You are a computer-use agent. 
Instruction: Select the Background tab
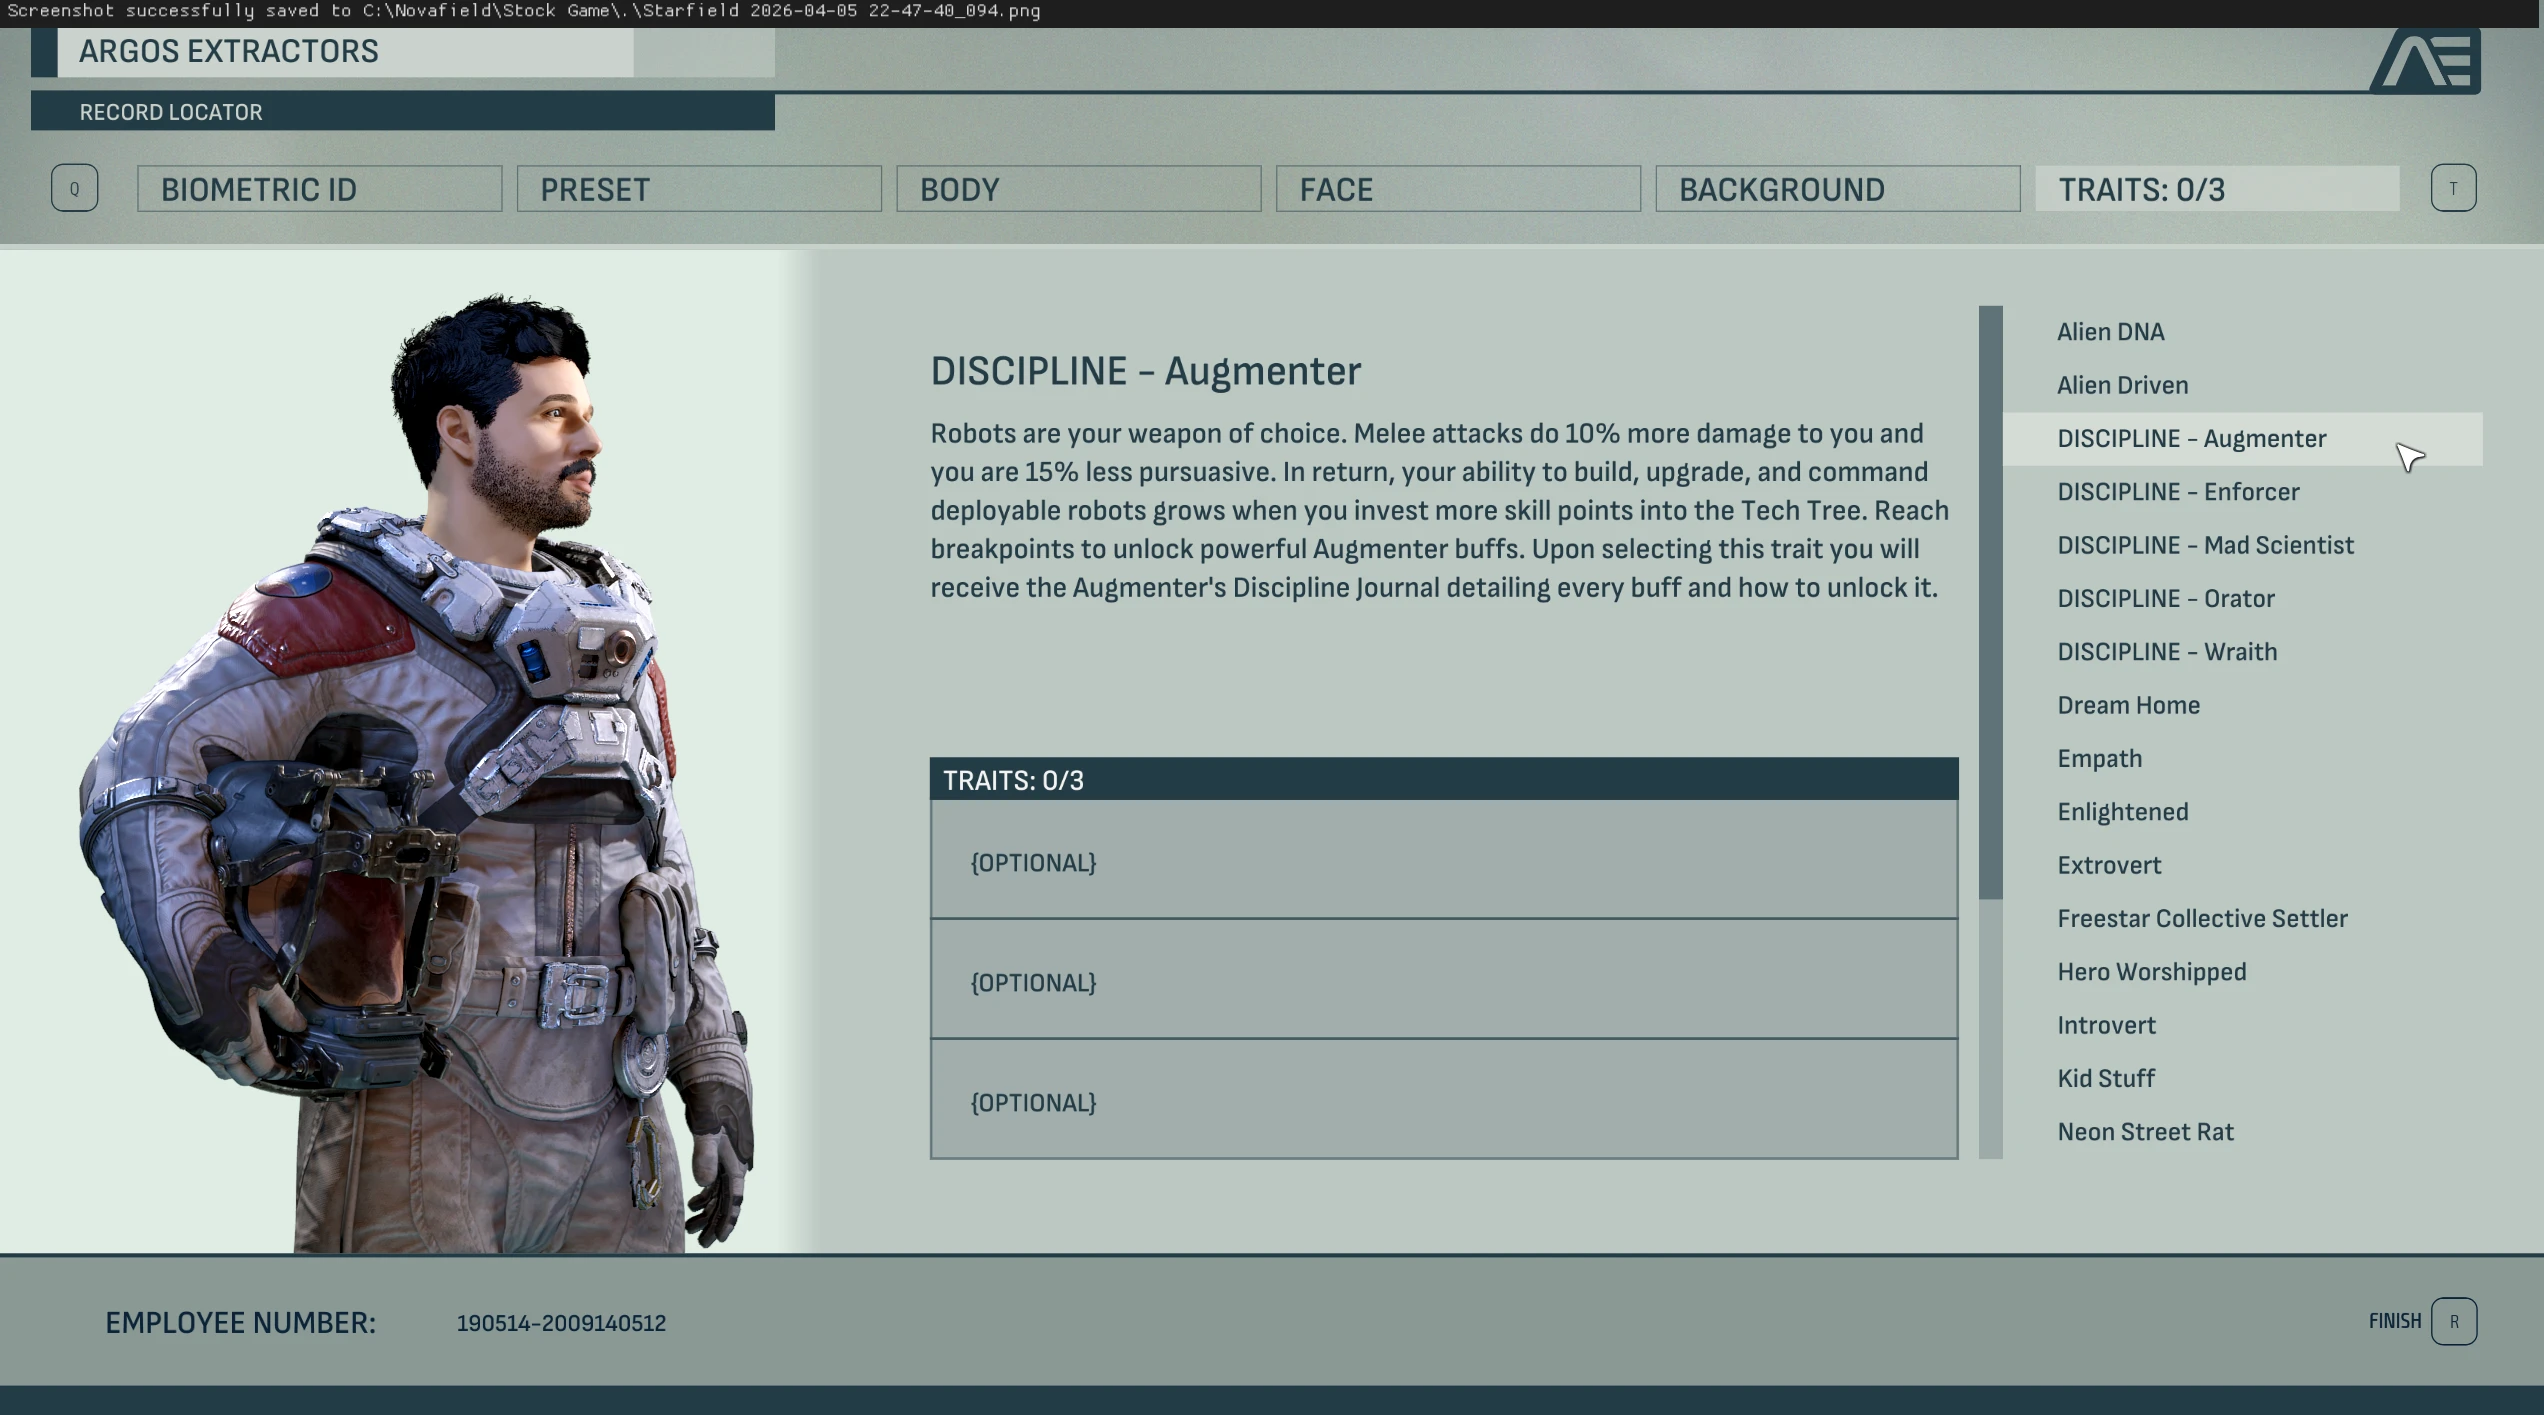pos(1837,189)
